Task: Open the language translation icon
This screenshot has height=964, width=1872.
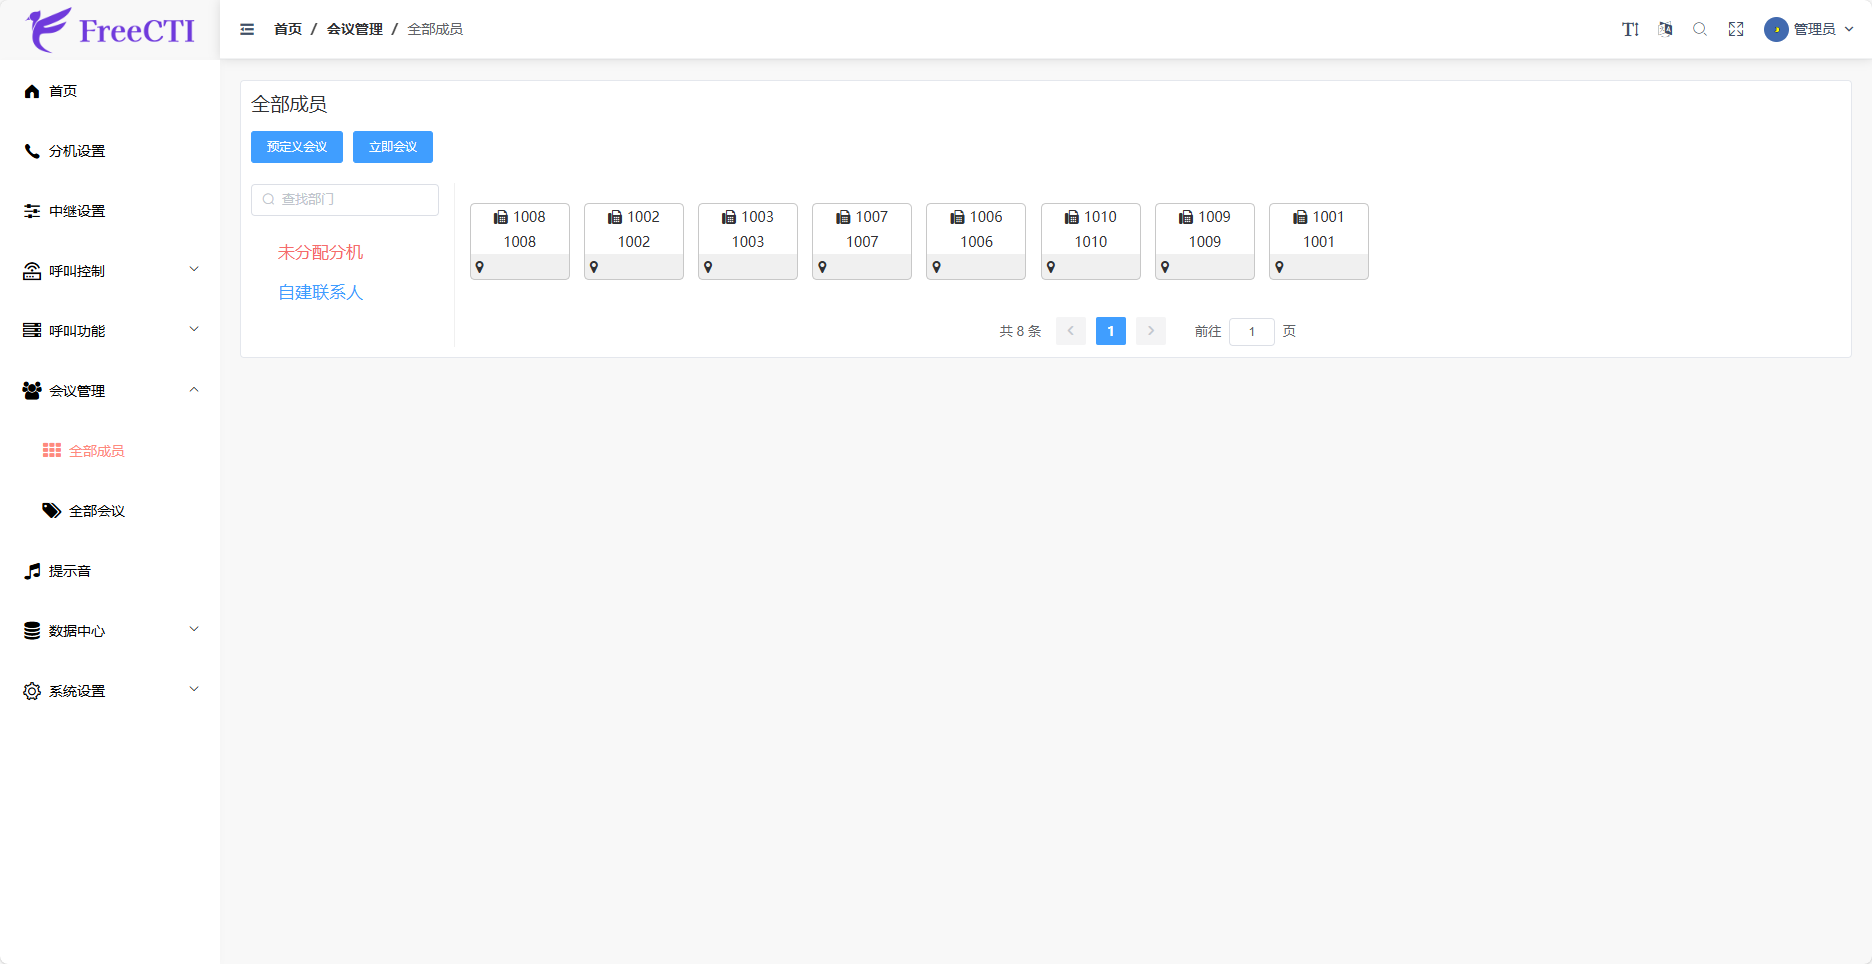Action: 1665,30
